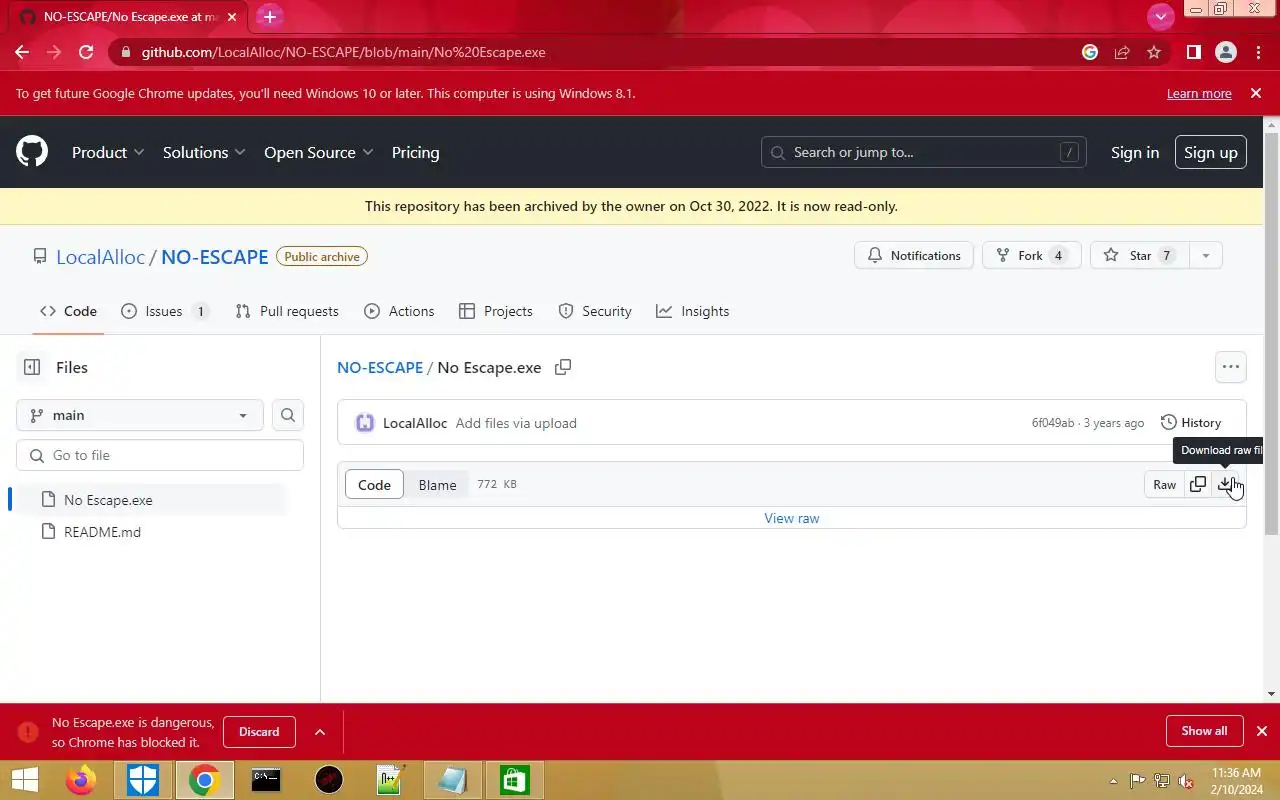Select the Code view toggle

pos(374,484)
